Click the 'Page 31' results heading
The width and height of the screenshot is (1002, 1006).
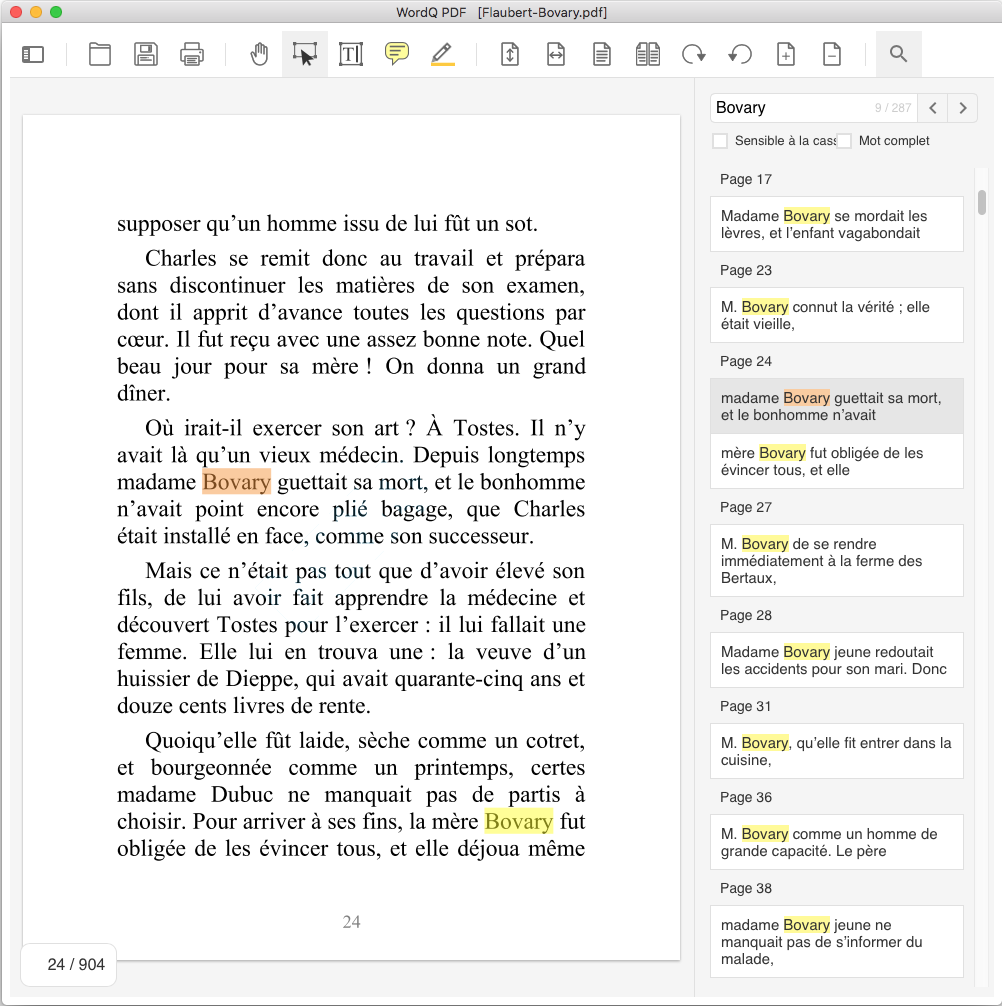745,706
